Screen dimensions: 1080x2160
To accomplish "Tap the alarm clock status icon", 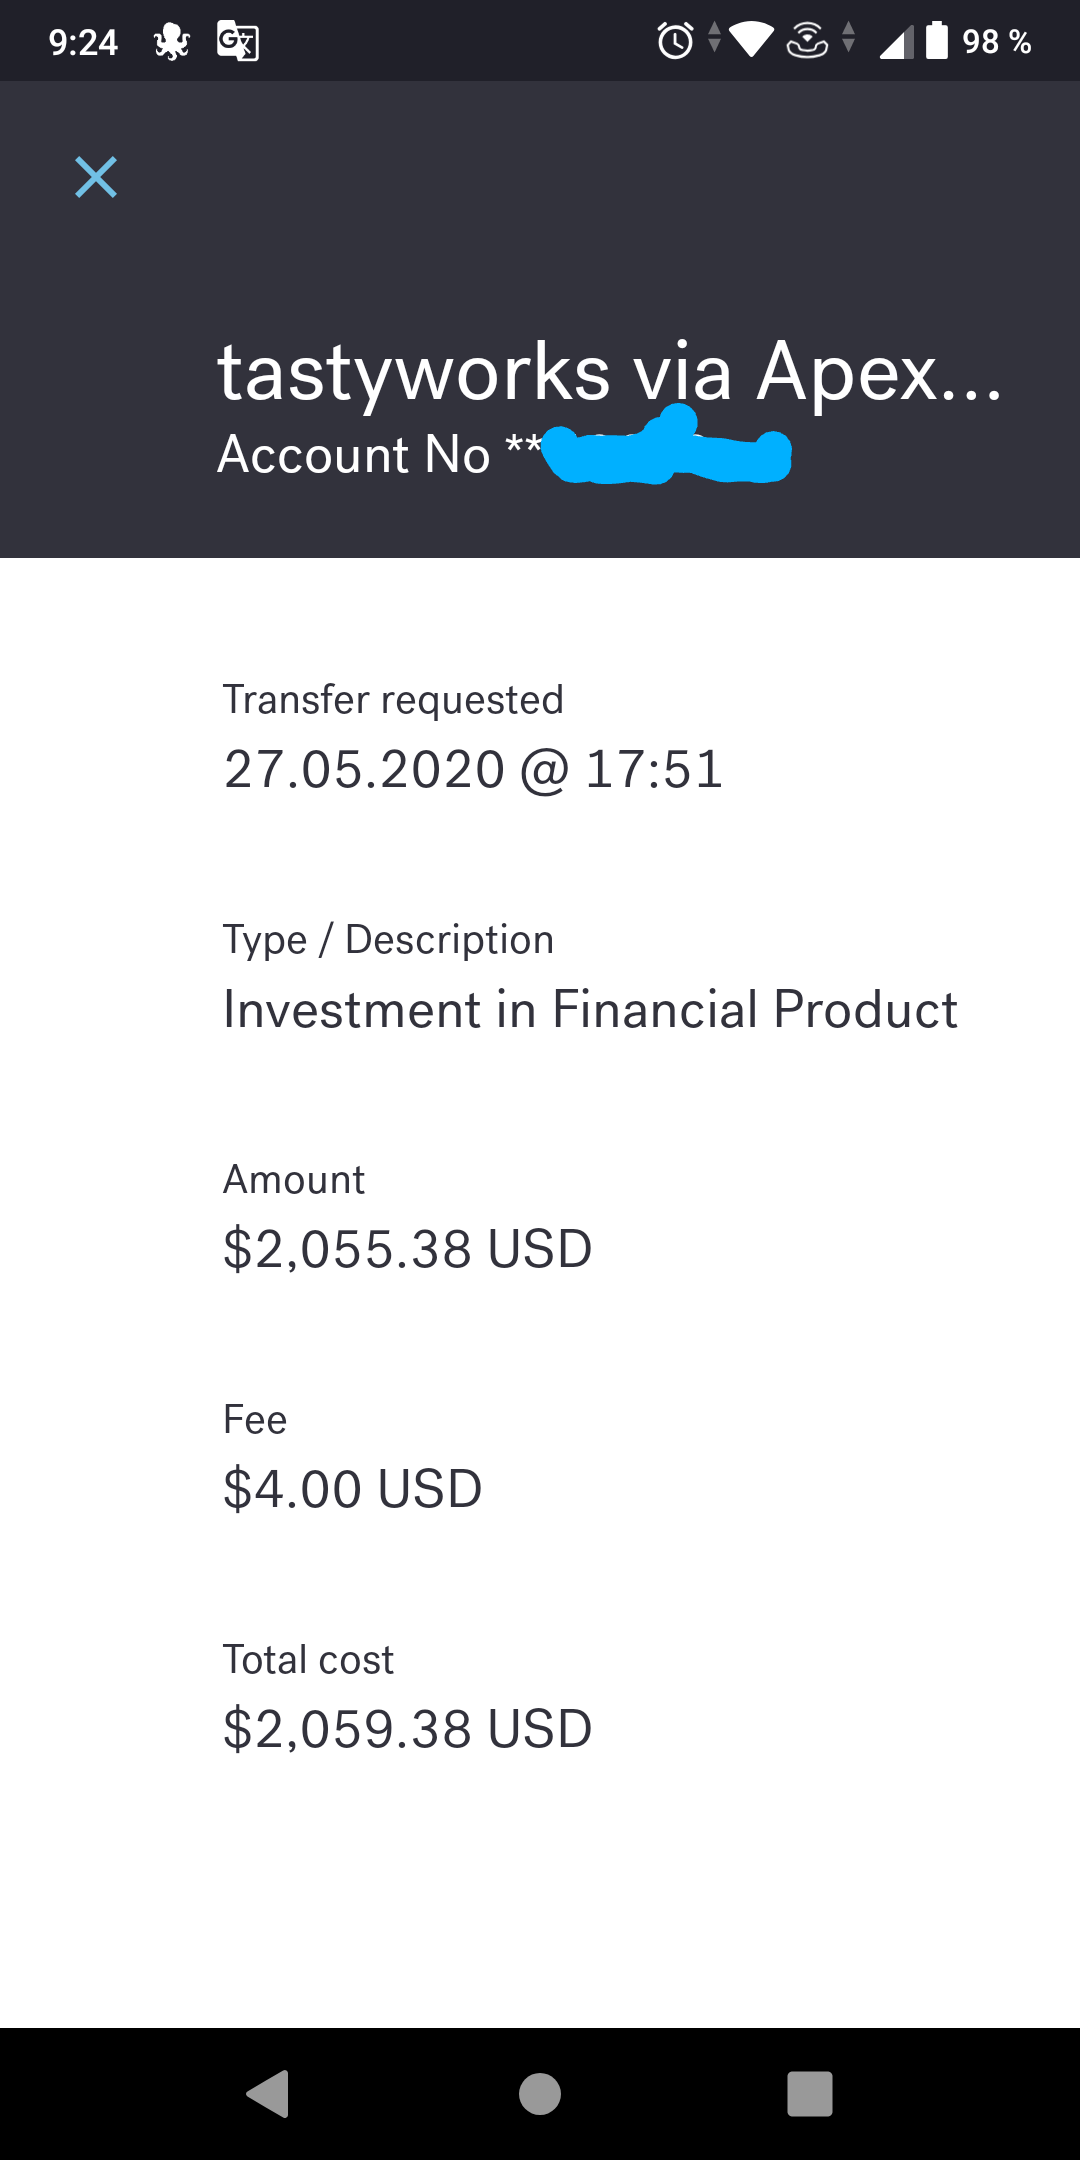I will point(675,41).
